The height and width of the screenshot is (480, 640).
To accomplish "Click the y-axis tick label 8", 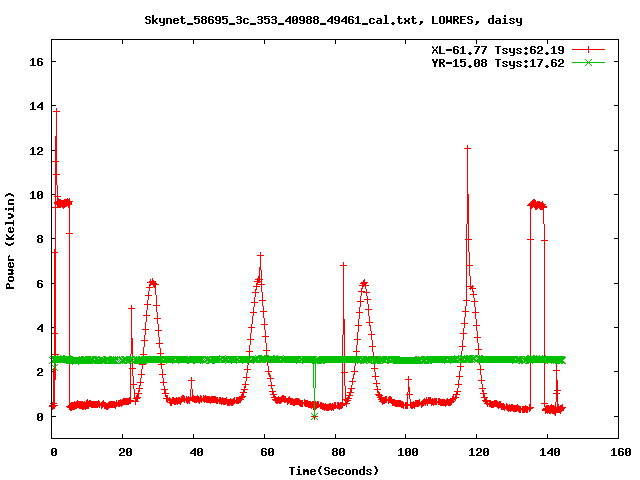I will click(x=40, y=239).
